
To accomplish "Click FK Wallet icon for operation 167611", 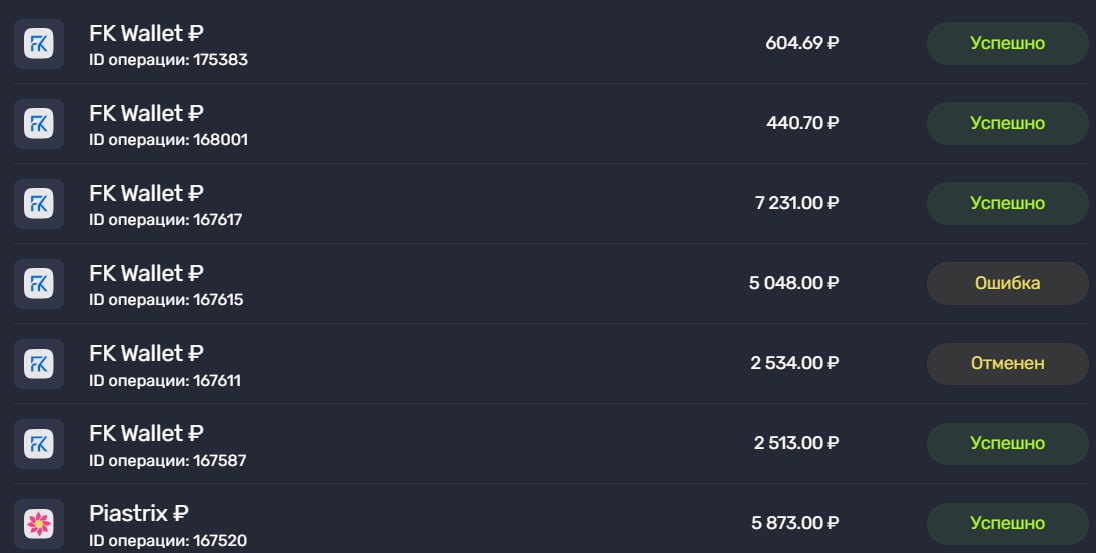I will click(39, 364).
